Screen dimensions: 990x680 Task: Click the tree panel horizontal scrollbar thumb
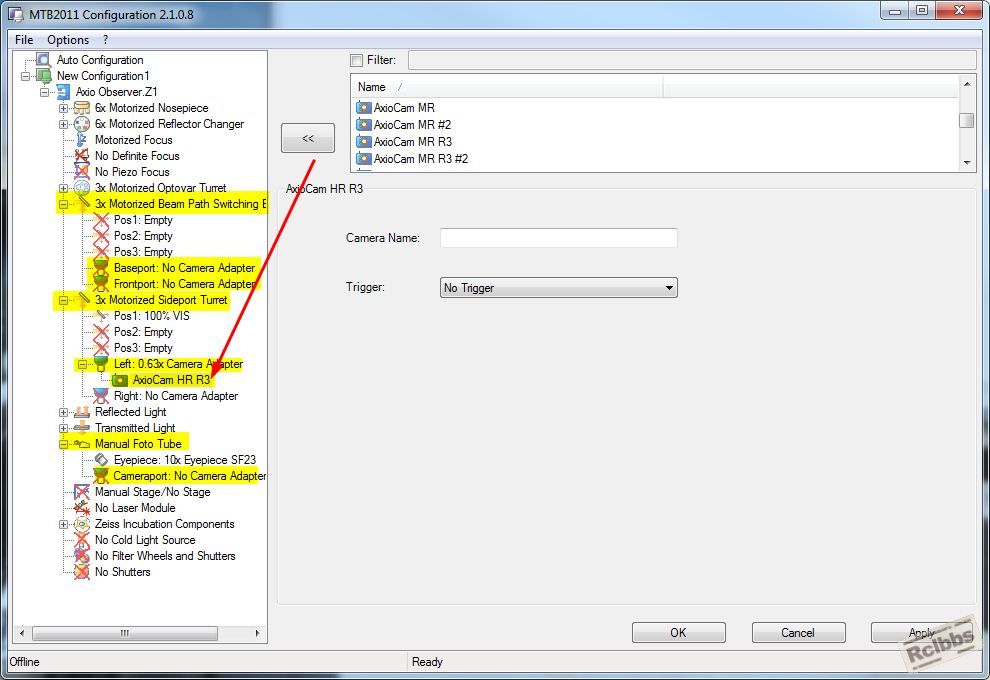[x=125, y=633]
